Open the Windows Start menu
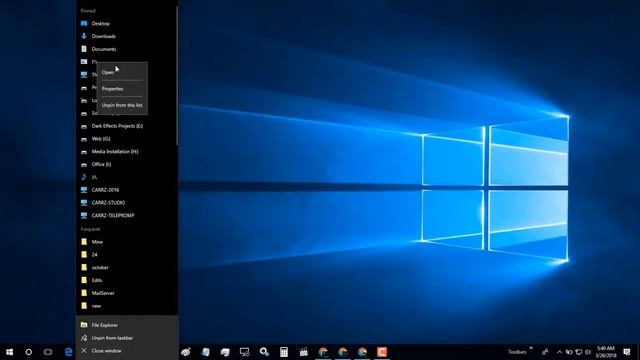 point(9,351)
